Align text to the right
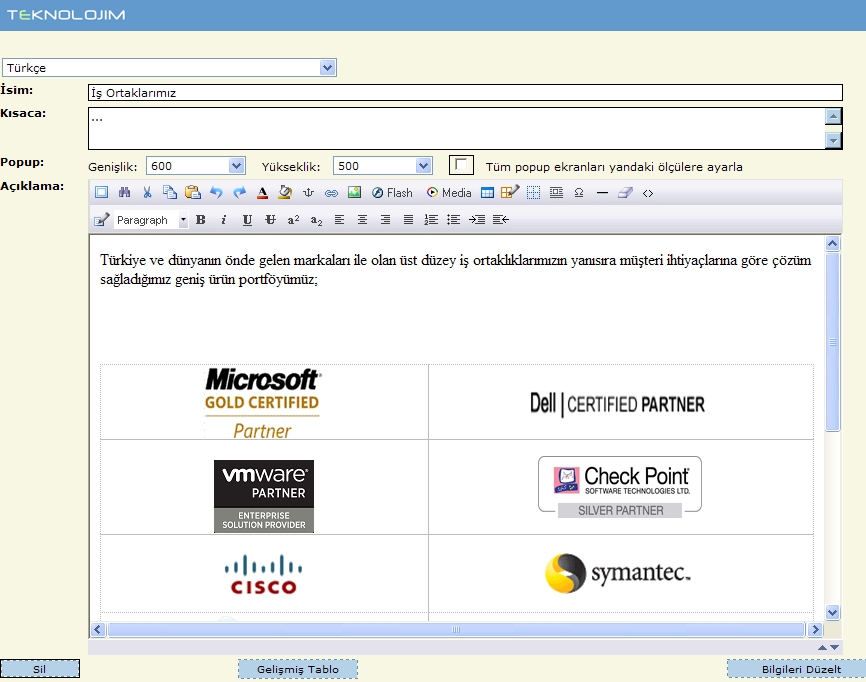 pyautogui.click(x=386, y=220)
